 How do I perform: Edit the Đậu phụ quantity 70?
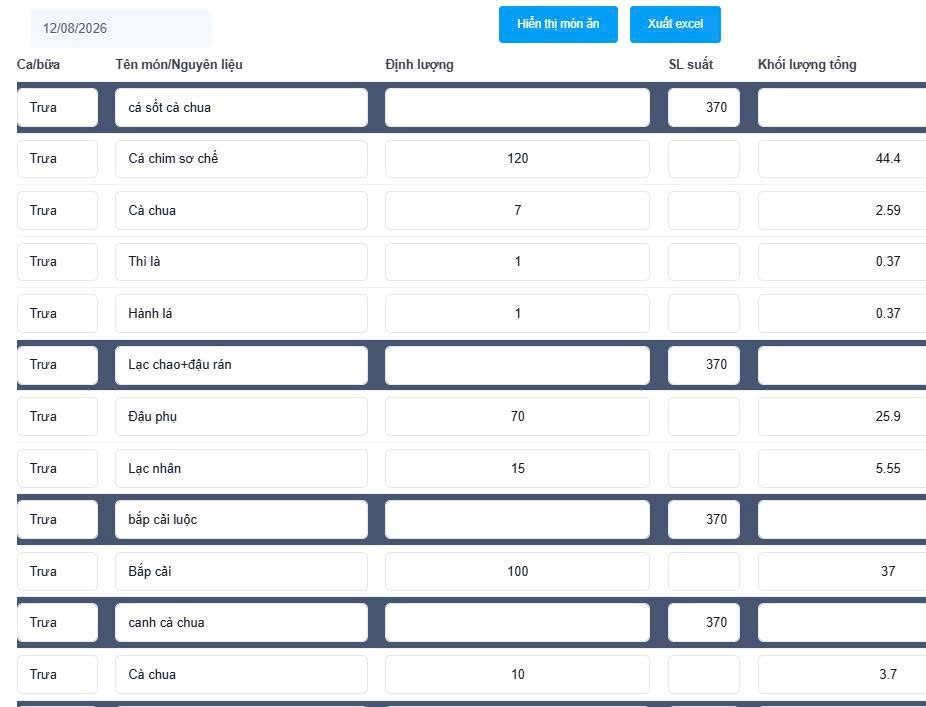517,416
